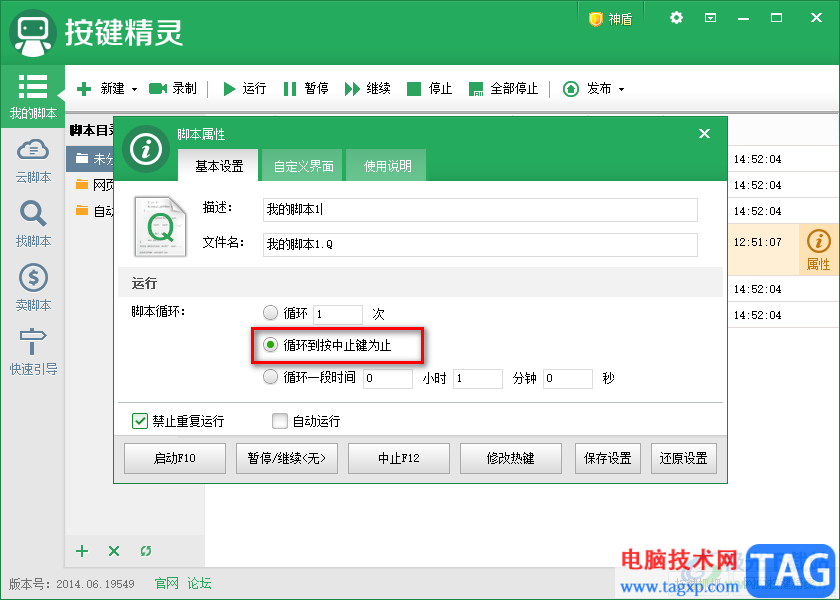840x600 pixels.
Task: Open 论坛 forum link
Action: point(199,583)
